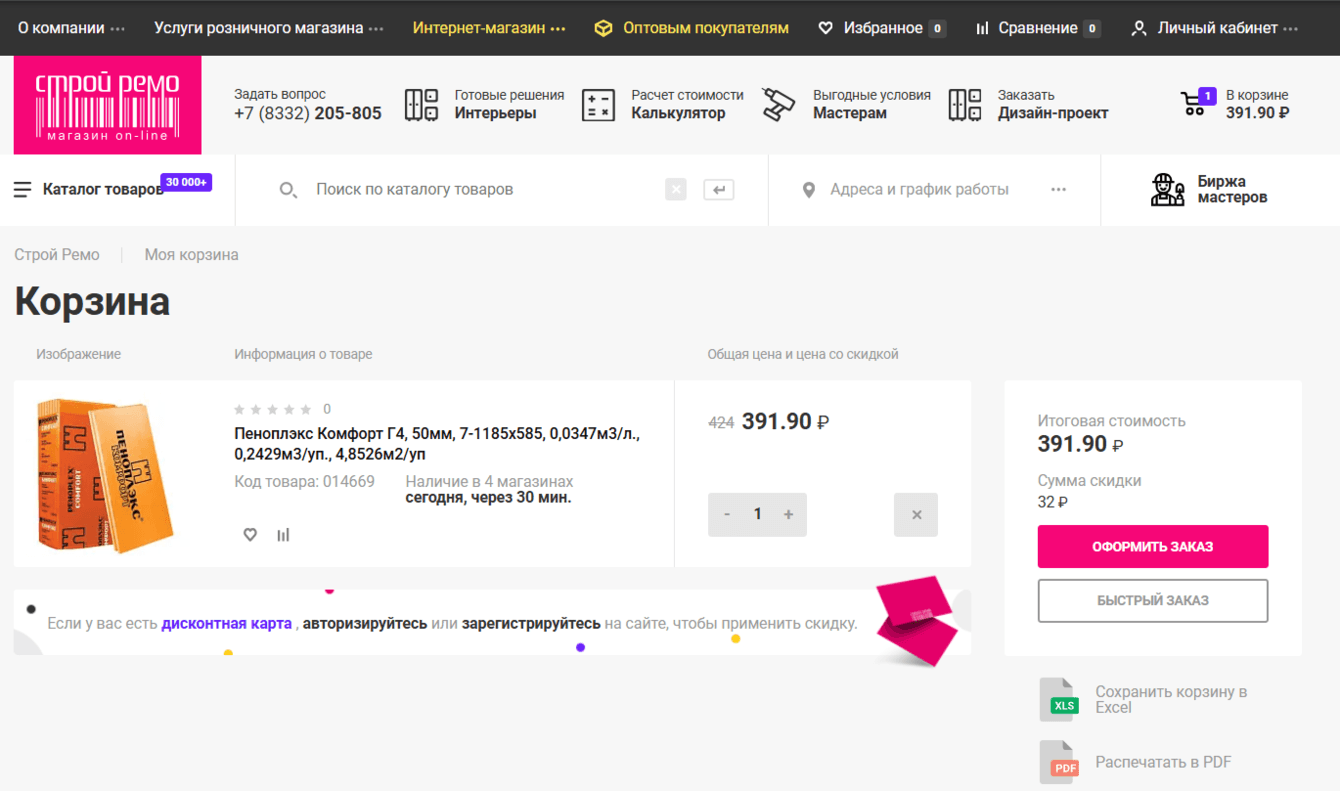The width and height of the screenshot is (1340, 791).
Task: Open the Калькулятор cost calculation icon
Action: (598, 104)
